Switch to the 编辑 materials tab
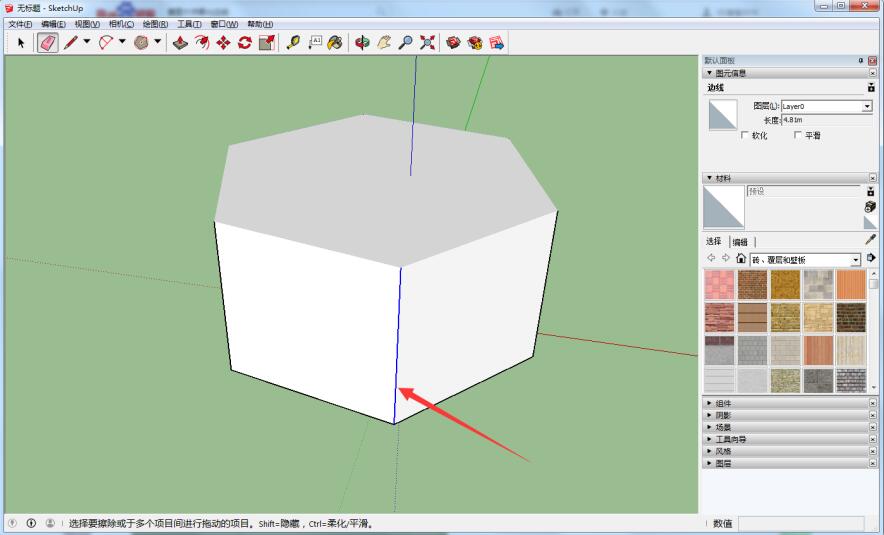Viewport: 884px width, 535px height. tap(740, 241)
